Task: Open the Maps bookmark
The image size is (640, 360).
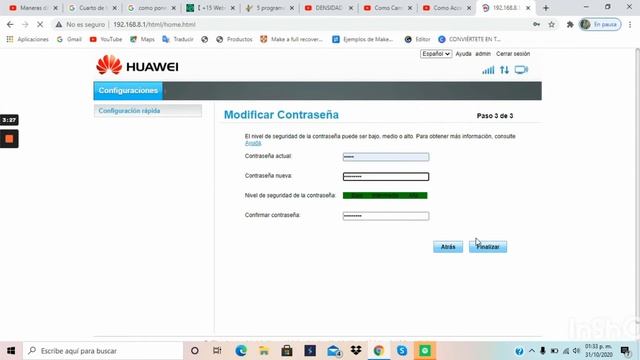Action: [142, 39]
